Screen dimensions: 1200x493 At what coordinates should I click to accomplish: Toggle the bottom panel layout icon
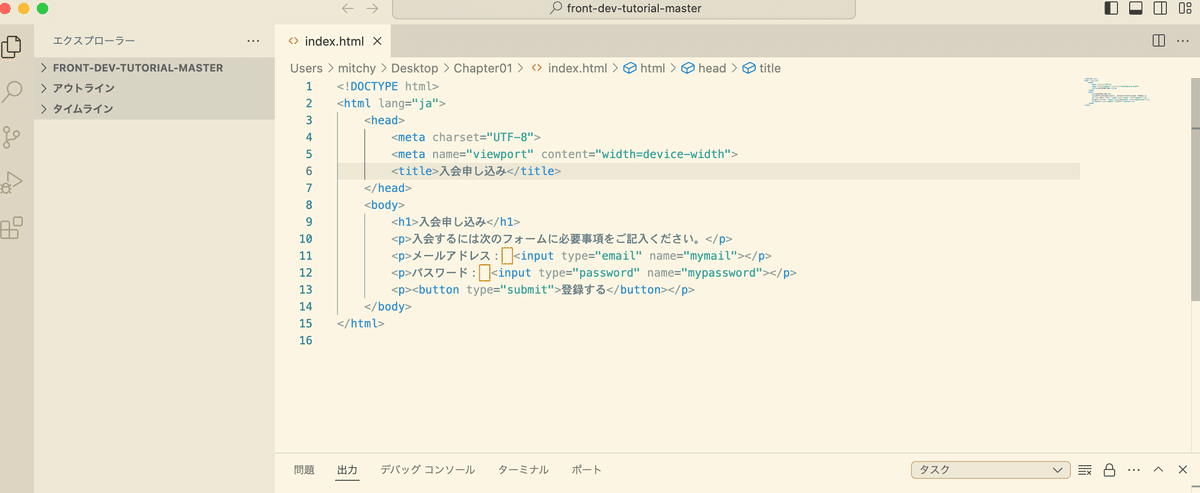1136,8
